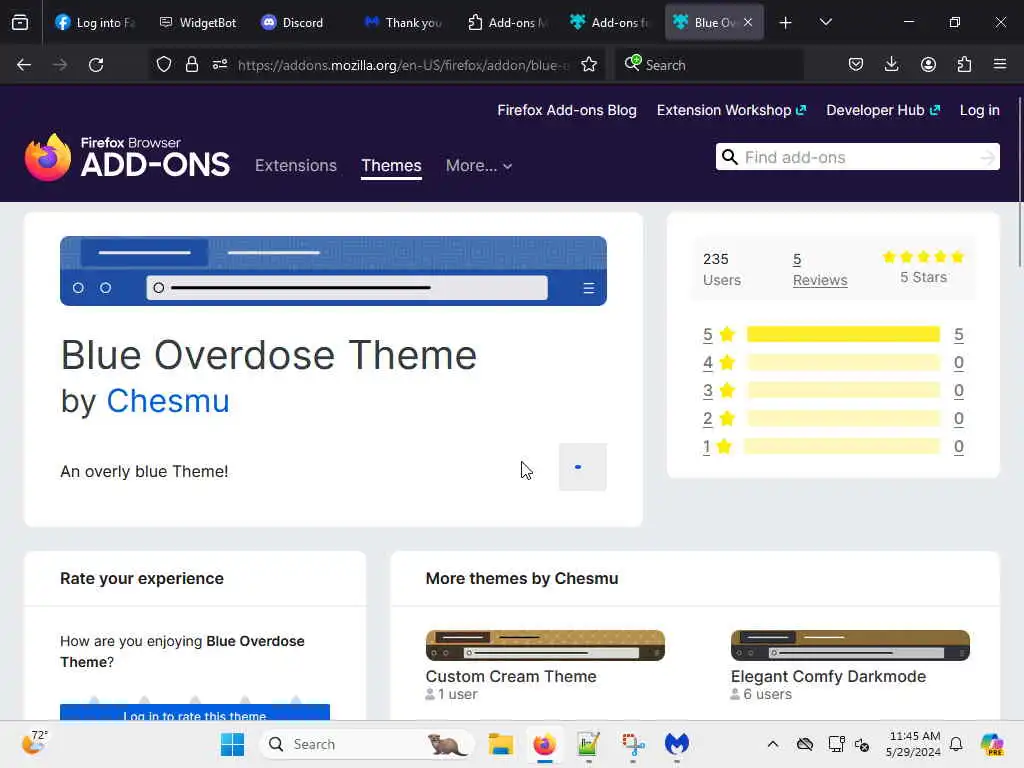Image resolution: width=1024 pixels, height=768 pixels.
Task: Open the Elegant Comfy Darkmode preview
Action: (850, 645)
